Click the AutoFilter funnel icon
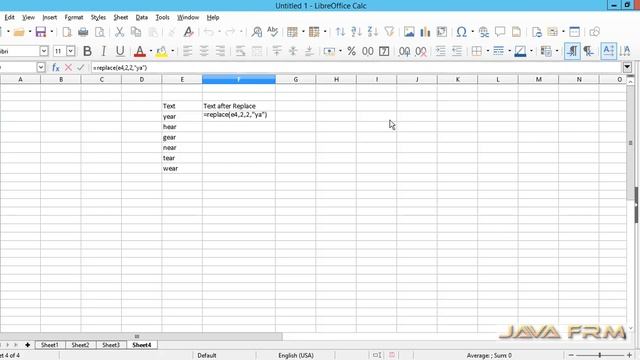This screenshot has height=360, width=640. pos(389,32)
